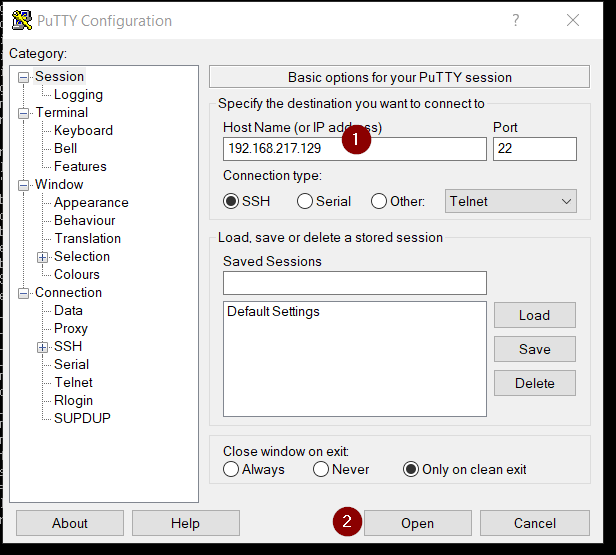616x555 pixels.
Task: Open the Features settings category
Action: 80,167
